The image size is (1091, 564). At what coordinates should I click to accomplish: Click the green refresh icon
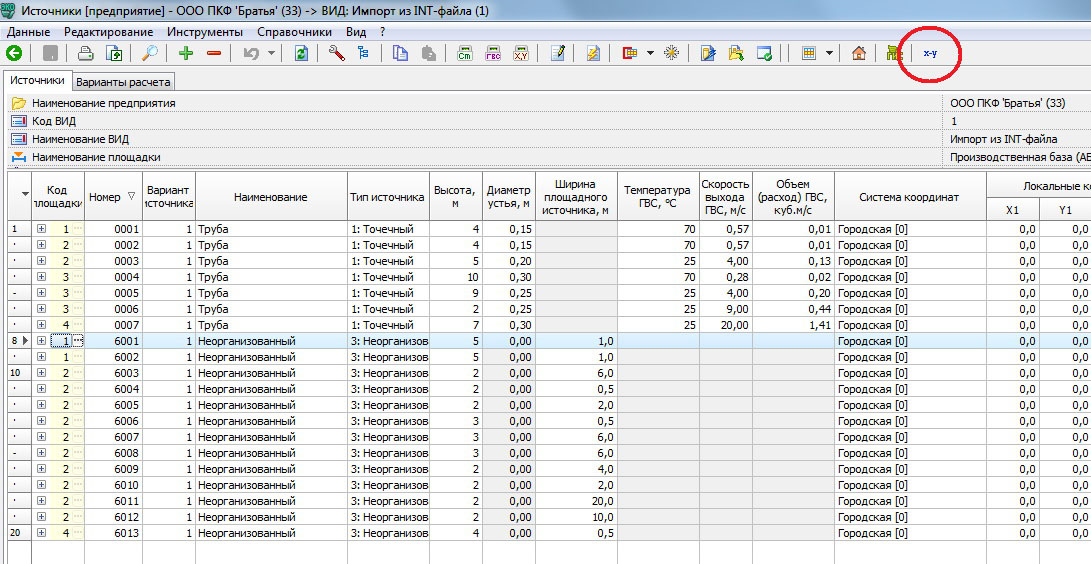(x=300, y=54)
